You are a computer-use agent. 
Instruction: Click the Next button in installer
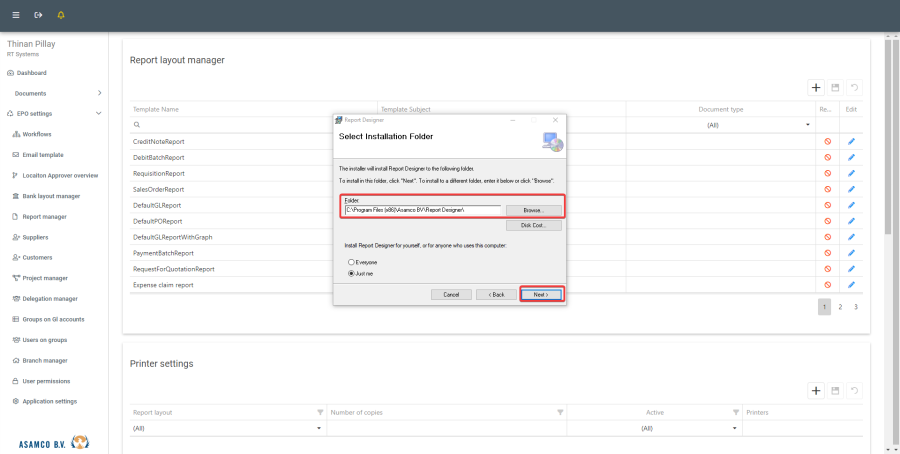tap(541, 295)
